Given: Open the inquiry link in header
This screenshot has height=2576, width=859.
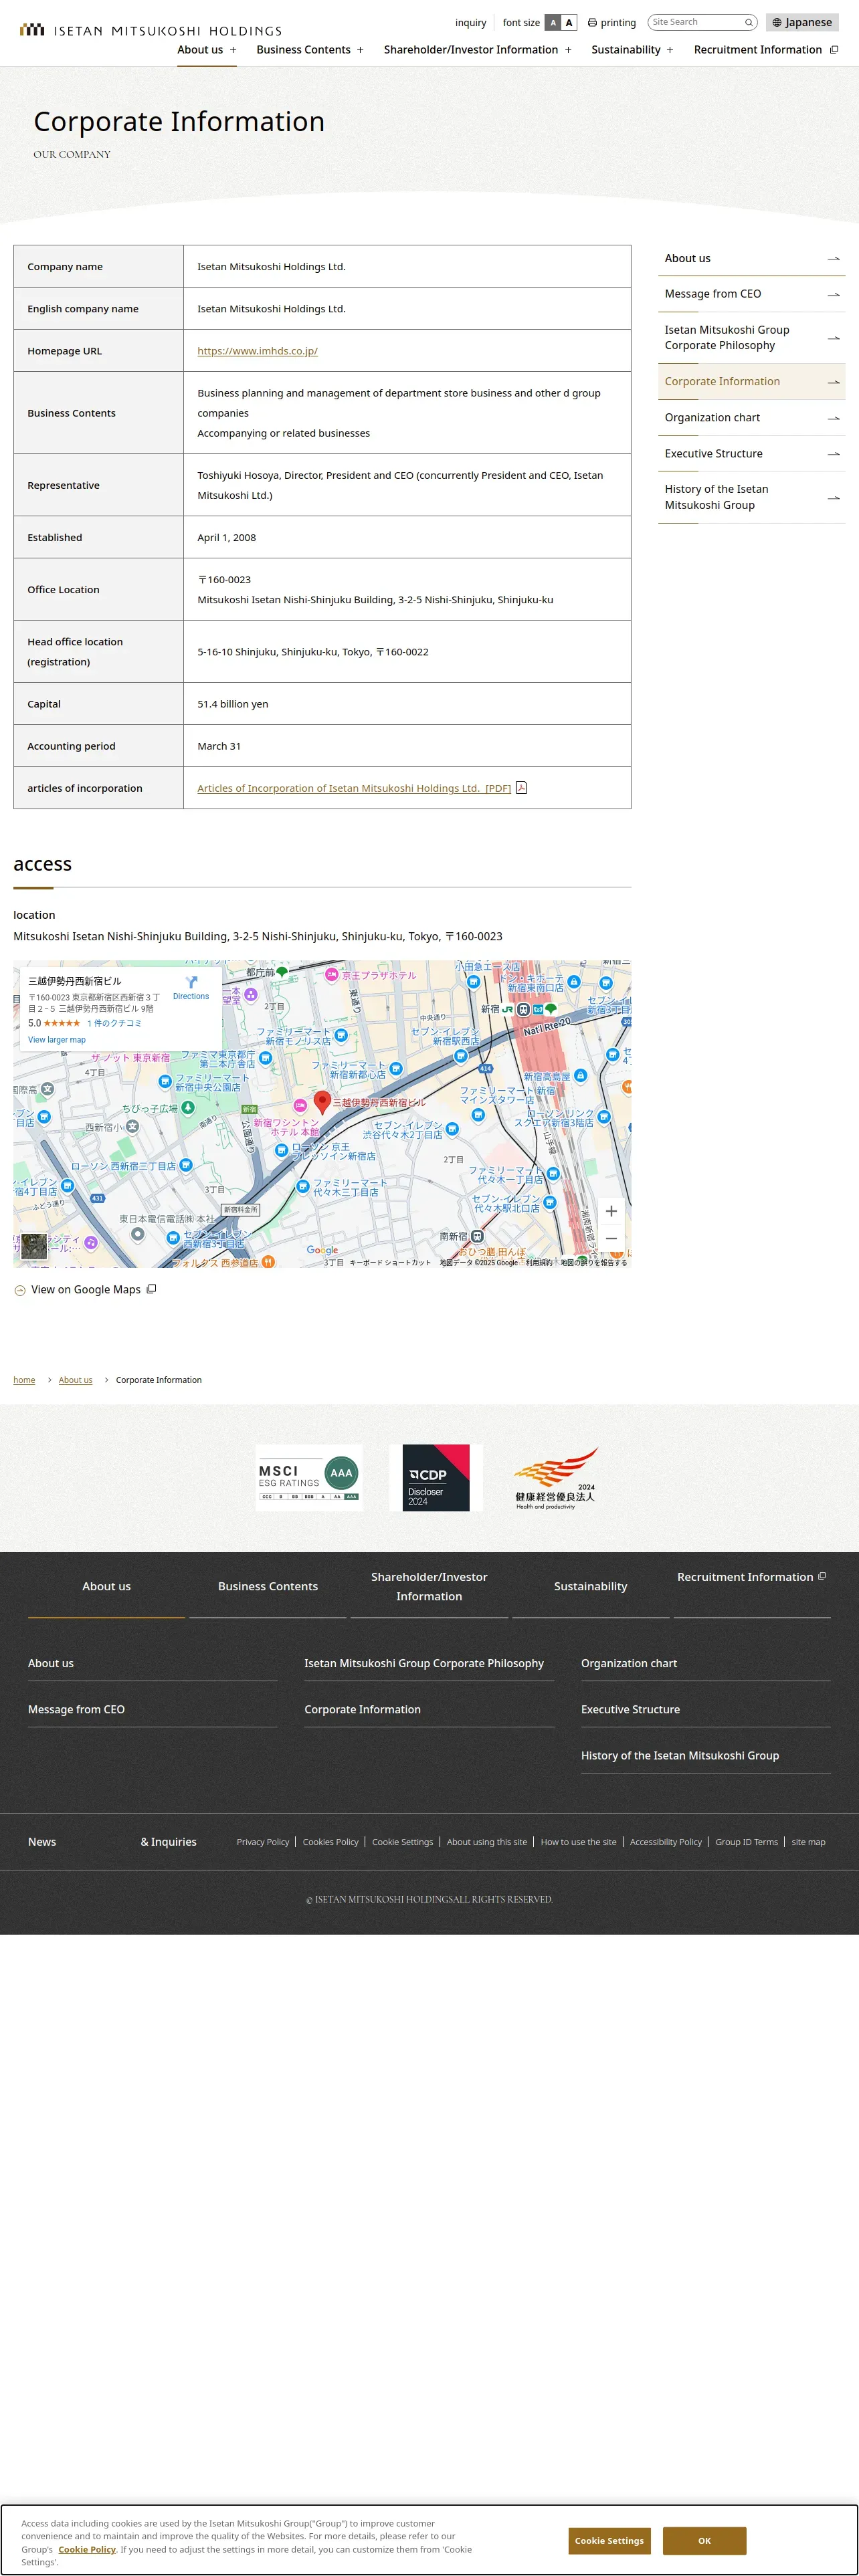Looking at the screenshot, I should click(x=471, y=22).
